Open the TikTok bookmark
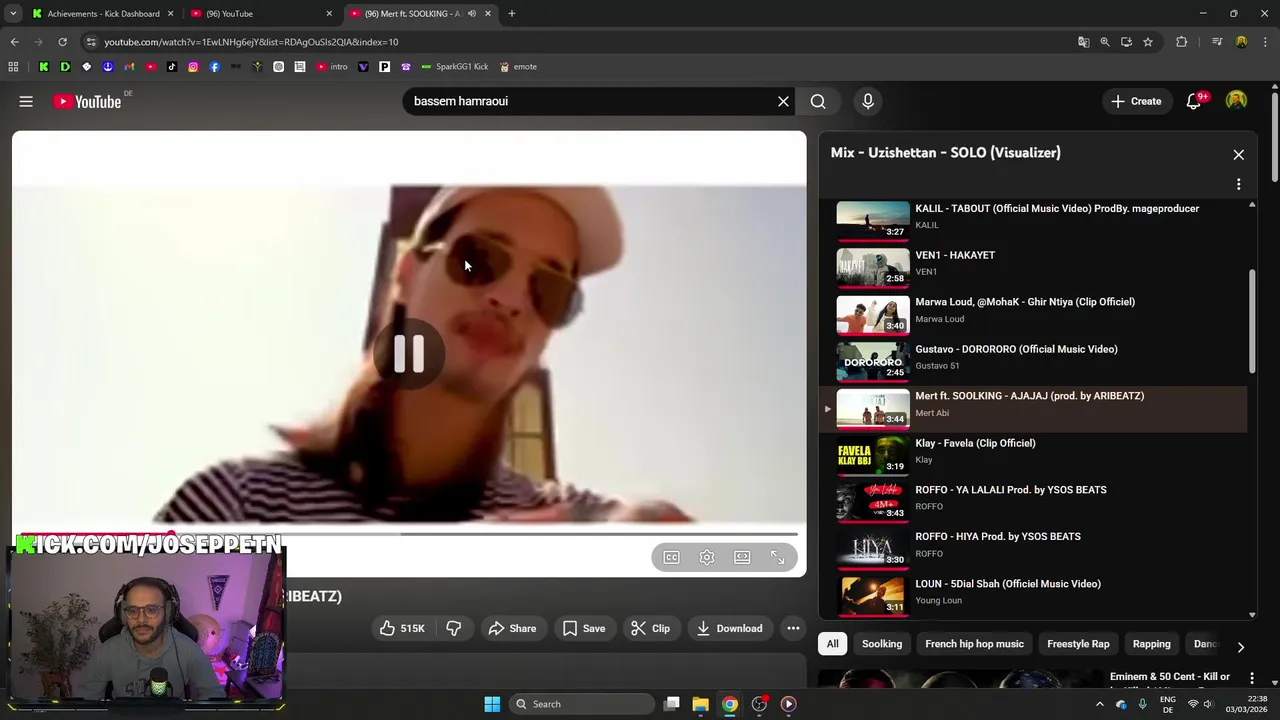 coord(172,67)
